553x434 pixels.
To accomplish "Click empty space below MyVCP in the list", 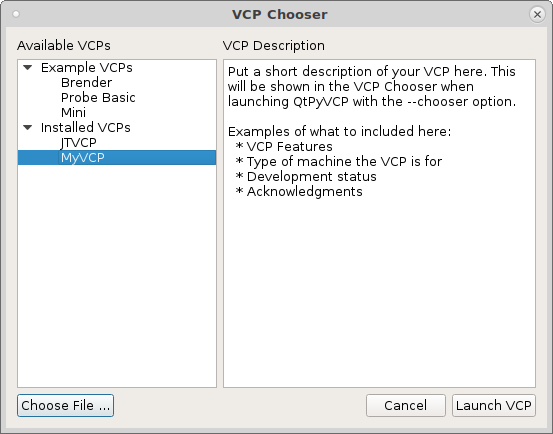I will pyautogui.click(x=117, y=275).
